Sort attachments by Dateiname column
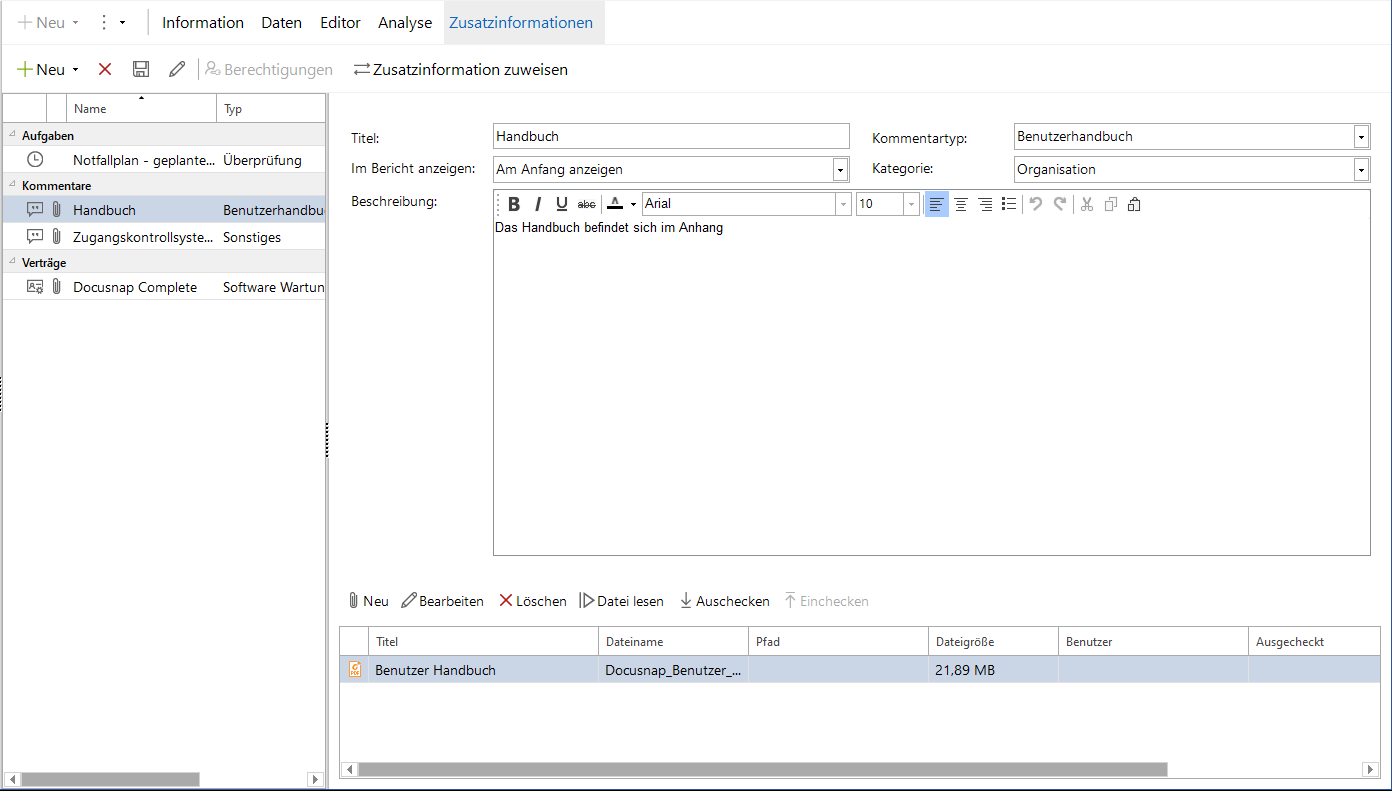Screen dimensions: 1392x791 click(673, 642)
